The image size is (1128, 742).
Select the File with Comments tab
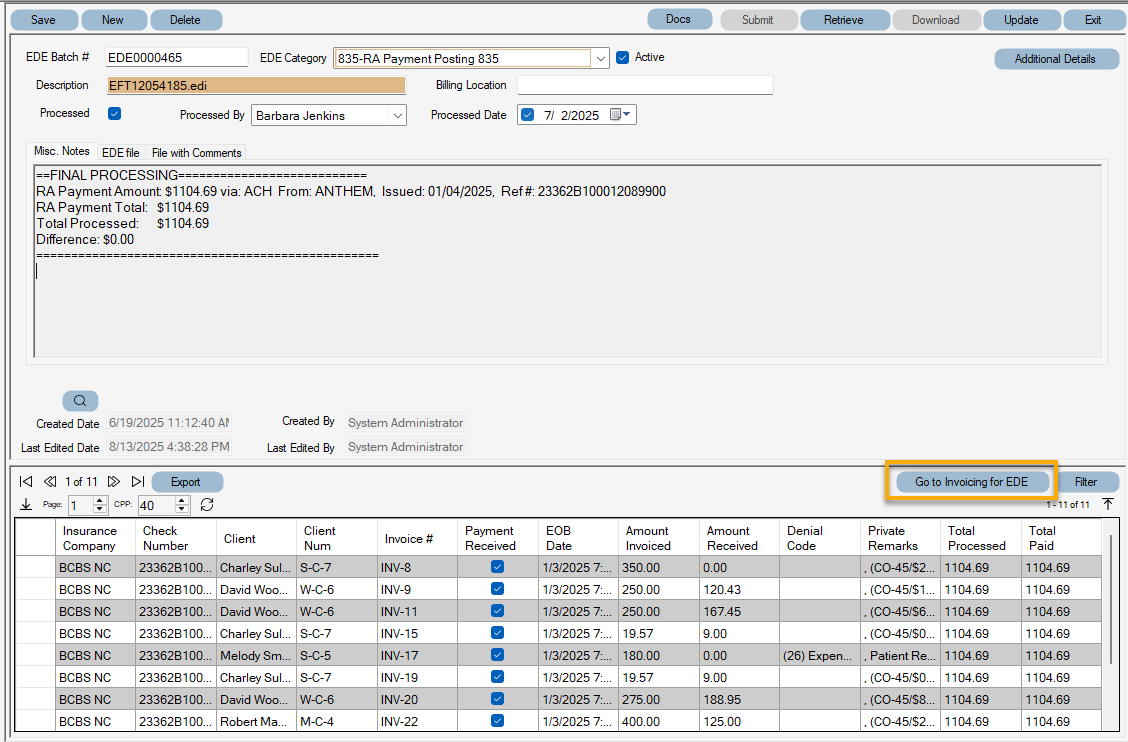pos(196,152)
